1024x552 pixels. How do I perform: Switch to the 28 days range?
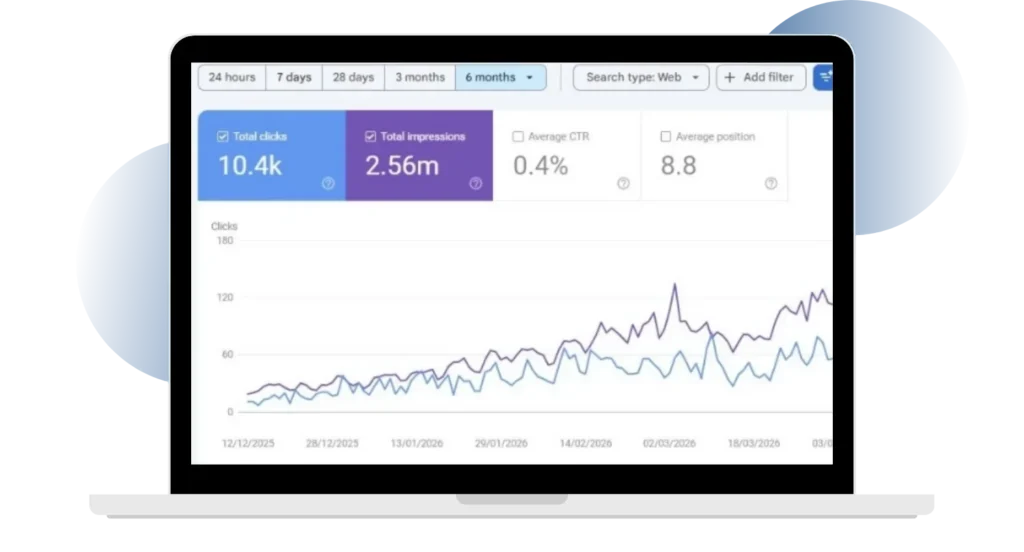[x=353, y=77]
